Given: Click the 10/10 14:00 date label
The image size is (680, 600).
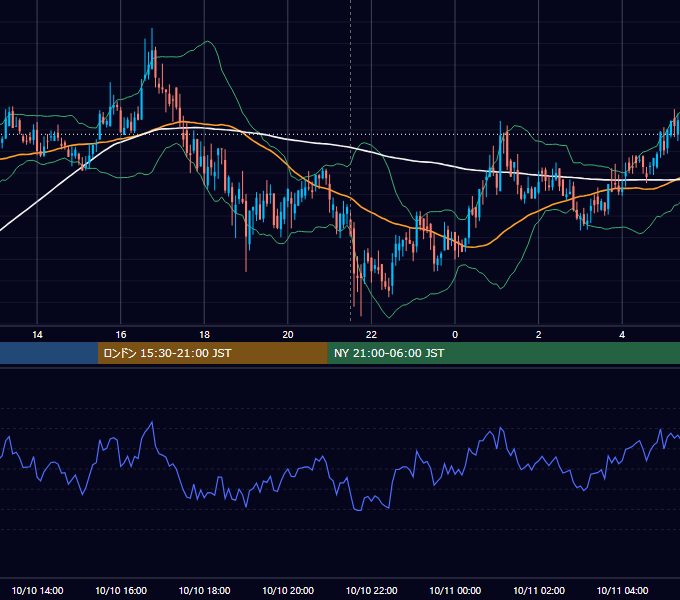Looking at the screenshot, I should pos(37,590).
